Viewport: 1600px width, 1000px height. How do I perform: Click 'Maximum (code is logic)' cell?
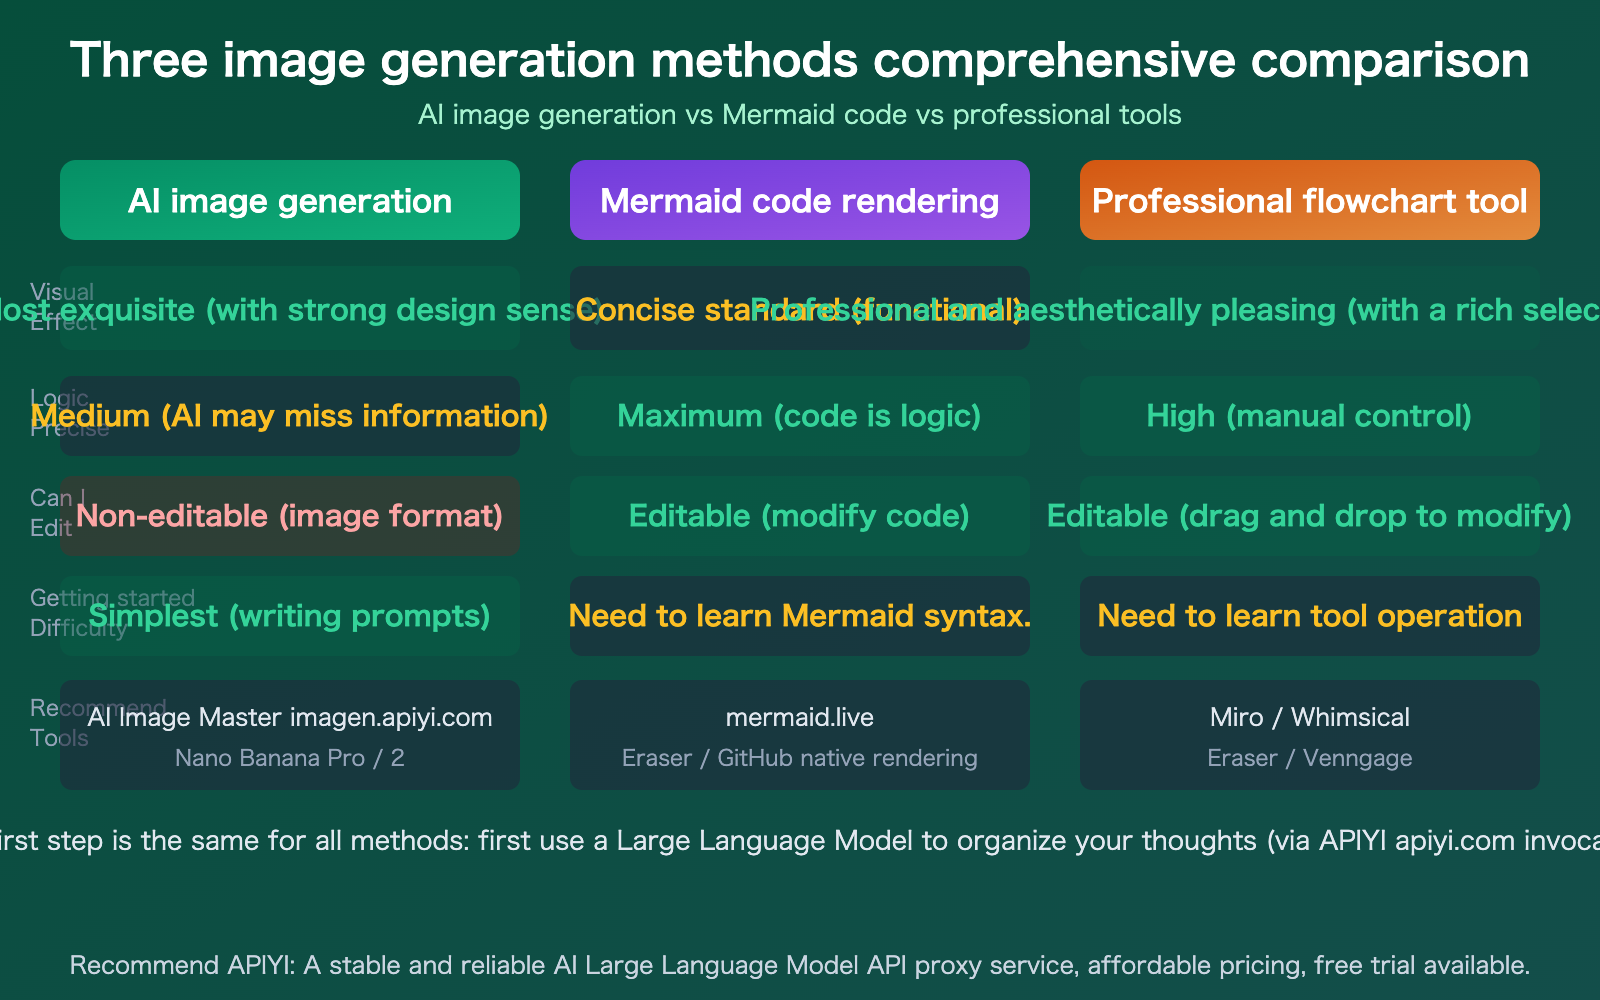(x=799, y=416)
